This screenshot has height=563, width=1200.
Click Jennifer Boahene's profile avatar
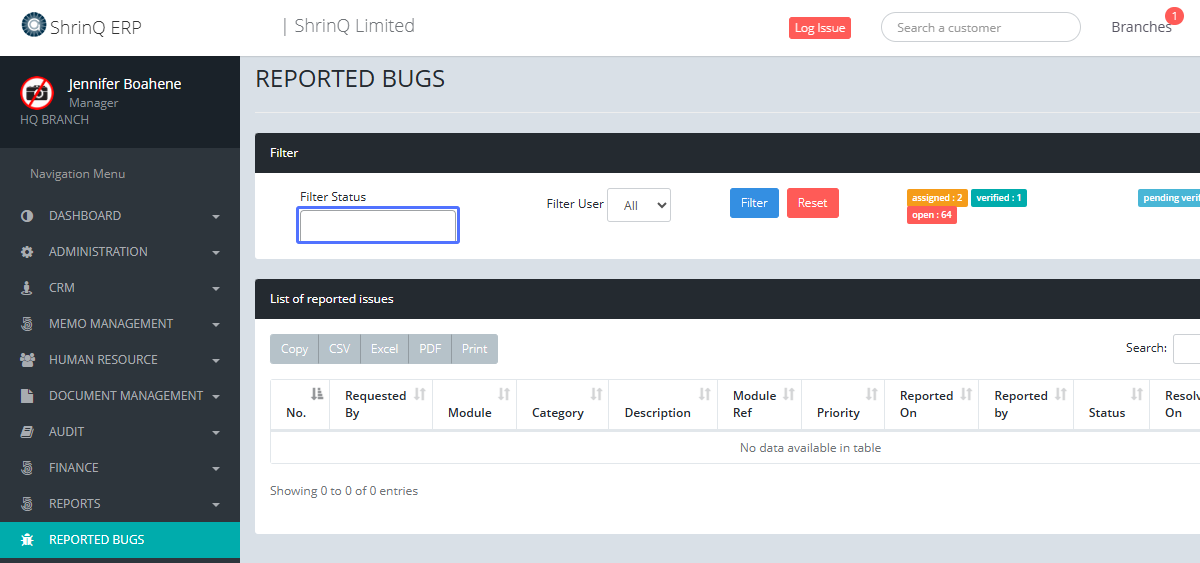coord(37,93)
